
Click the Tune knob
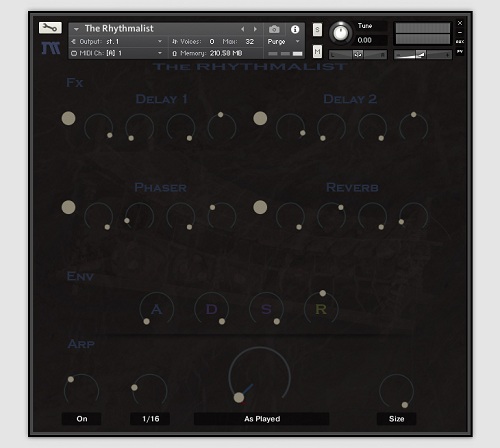(x=341, y=33)
